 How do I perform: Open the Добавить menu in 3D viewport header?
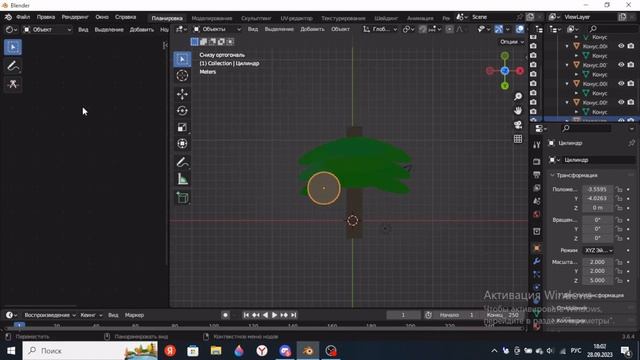[x=312, y=29]
